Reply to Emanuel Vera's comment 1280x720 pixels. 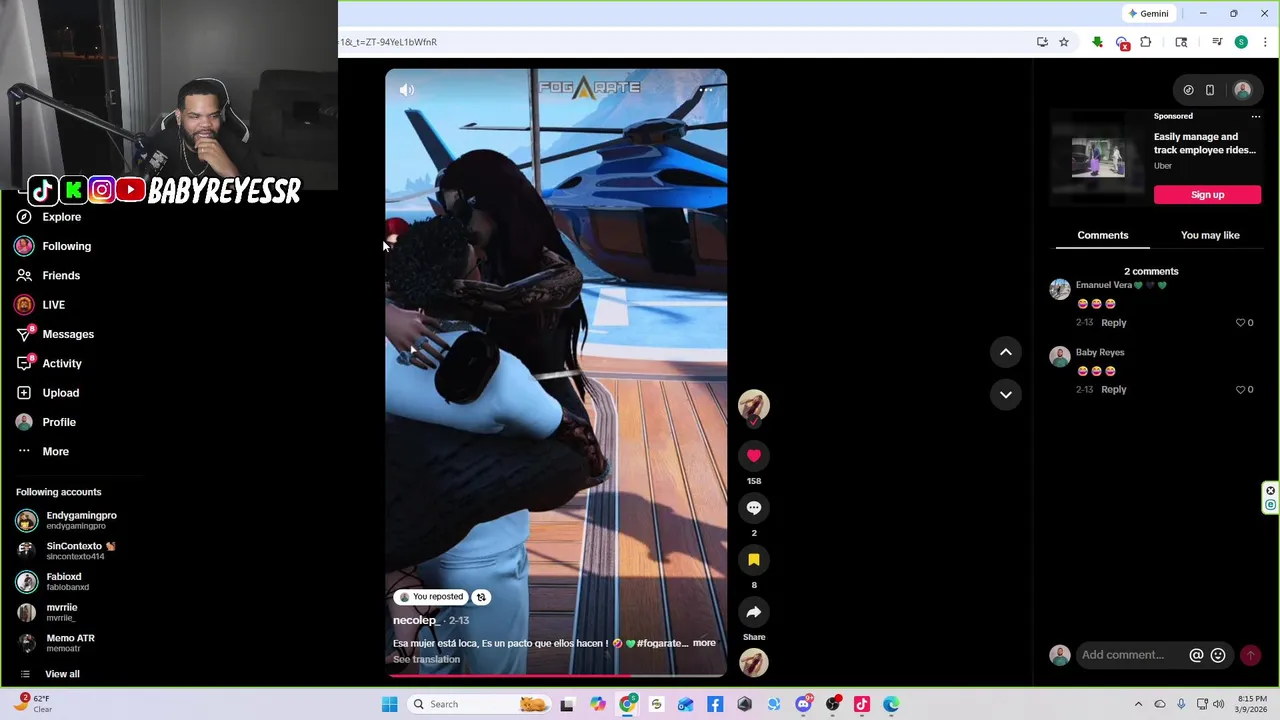(x=1113, y=323)
